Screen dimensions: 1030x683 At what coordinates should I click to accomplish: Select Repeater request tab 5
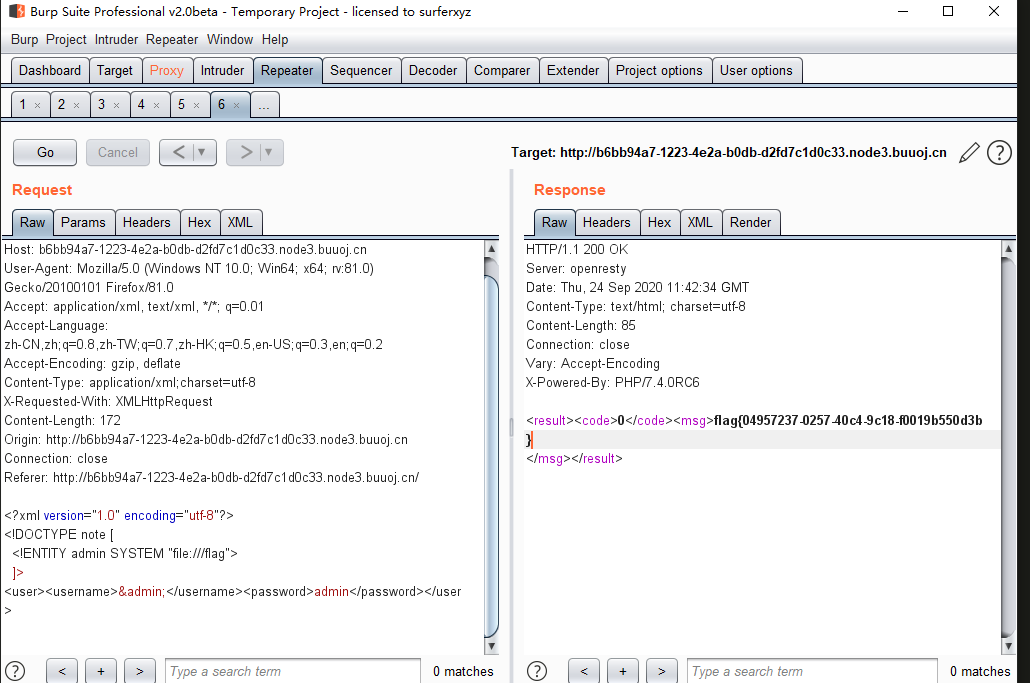point(181,104)
